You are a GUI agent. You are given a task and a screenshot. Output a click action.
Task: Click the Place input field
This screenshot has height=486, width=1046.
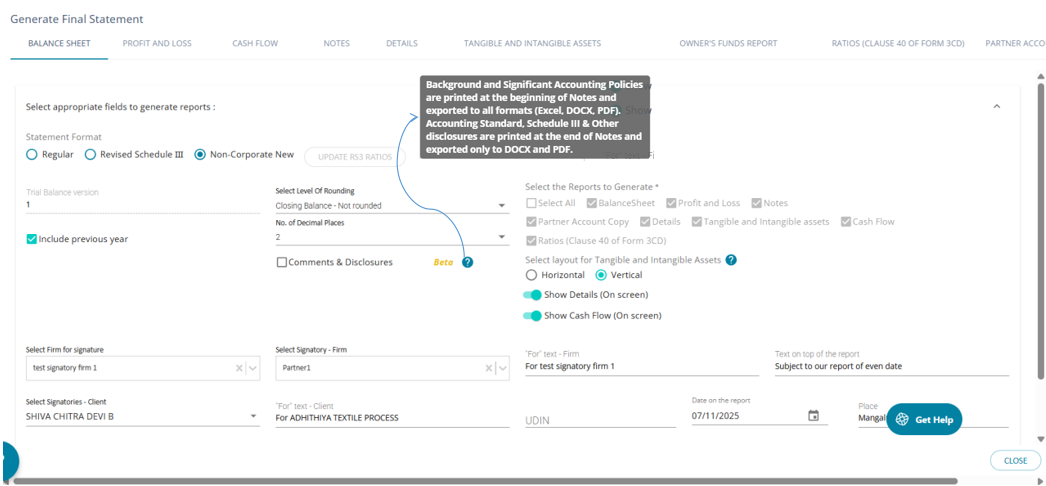coord(933,419)
